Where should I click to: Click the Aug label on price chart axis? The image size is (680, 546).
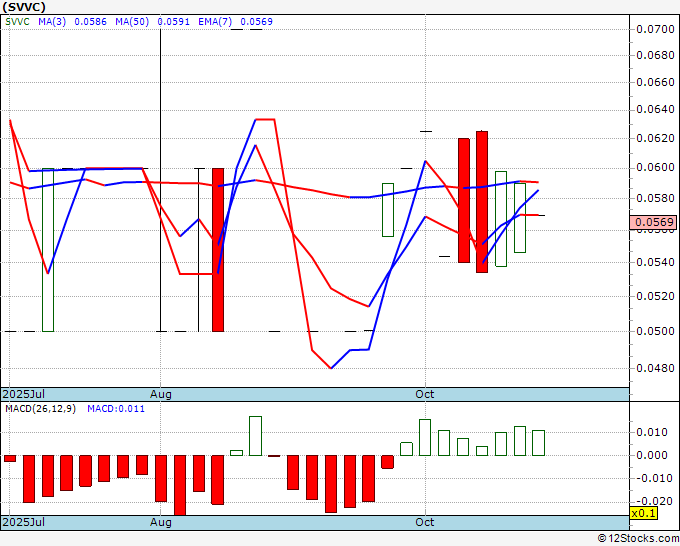(161, 394)
